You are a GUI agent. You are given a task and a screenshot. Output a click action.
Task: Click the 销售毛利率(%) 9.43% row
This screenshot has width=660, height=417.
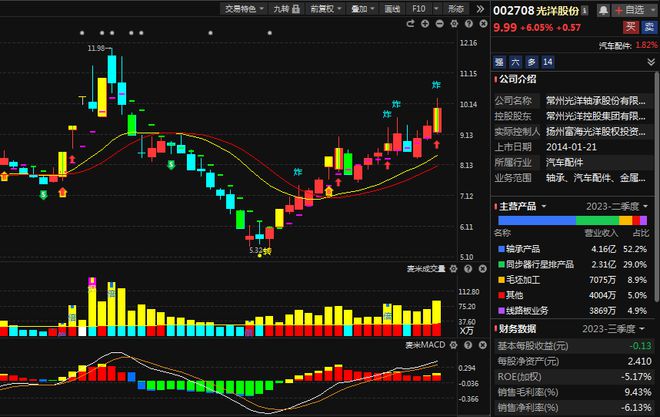coord(574,392)
